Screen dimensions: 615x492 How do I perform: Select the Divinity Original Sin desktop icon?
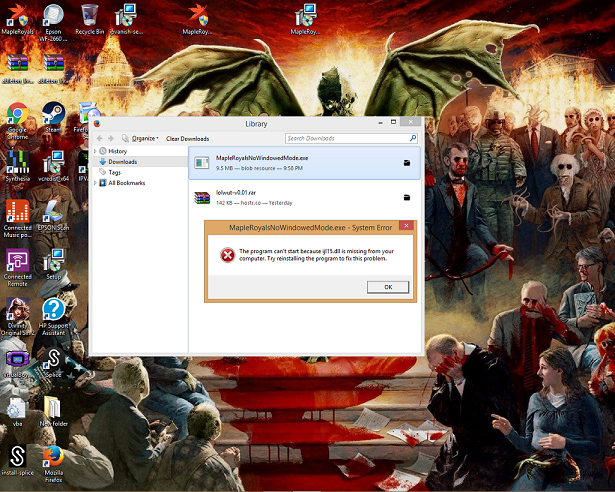(17, 317)
